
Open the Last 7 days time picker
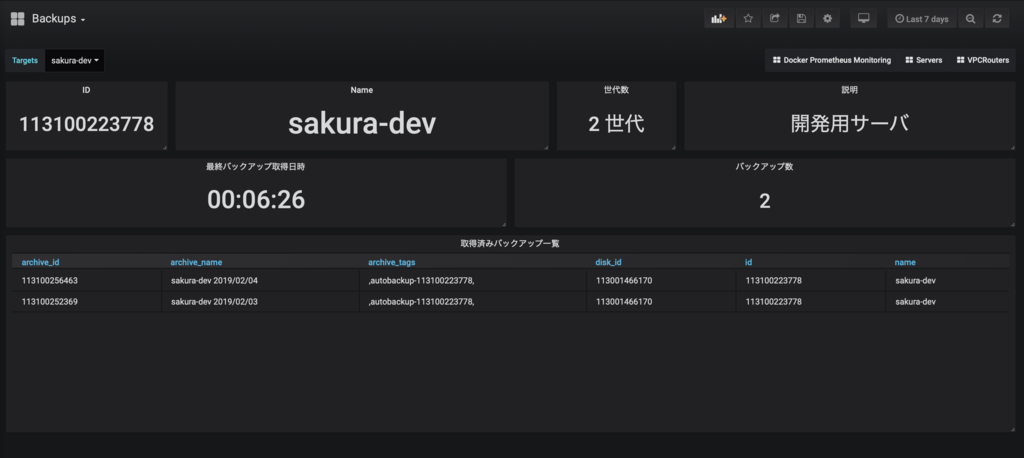[x=921, y=19]
